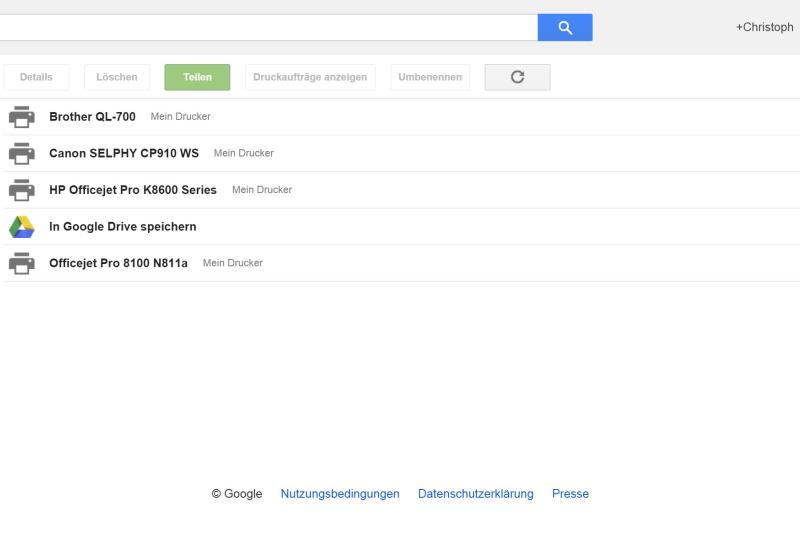The image size is (800, 560).
Task: Open the +Christoph profile link
Action: coord(764,28)
